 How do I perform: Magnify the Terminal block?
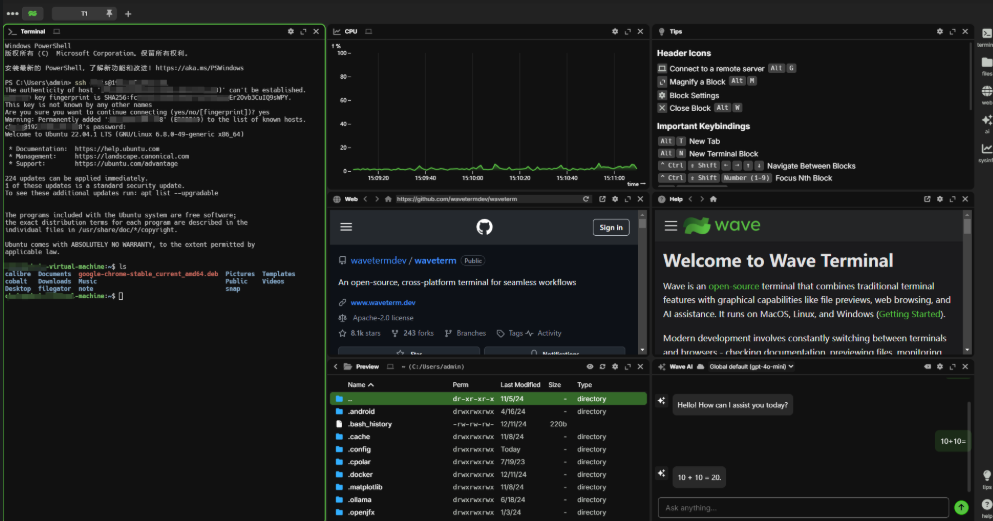(x=303, y=31)
